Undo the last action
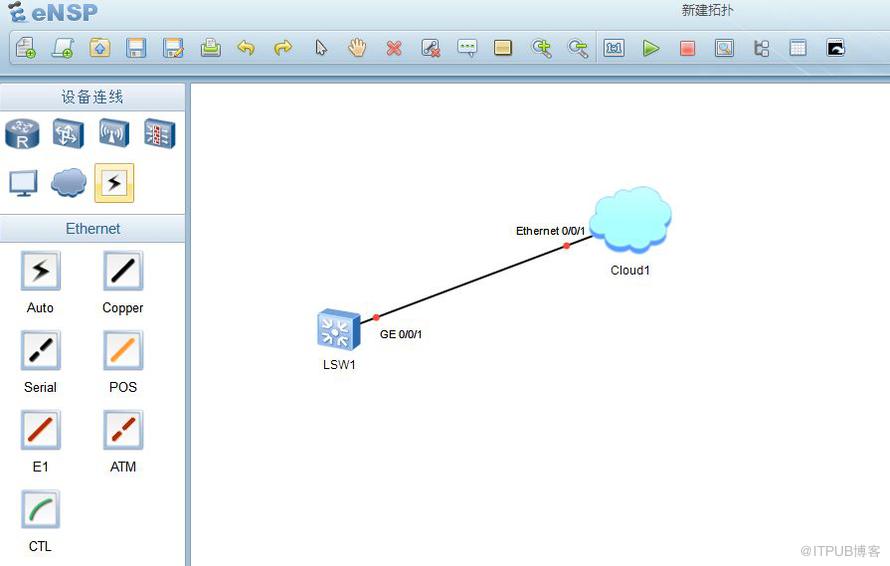 point(246,48)
